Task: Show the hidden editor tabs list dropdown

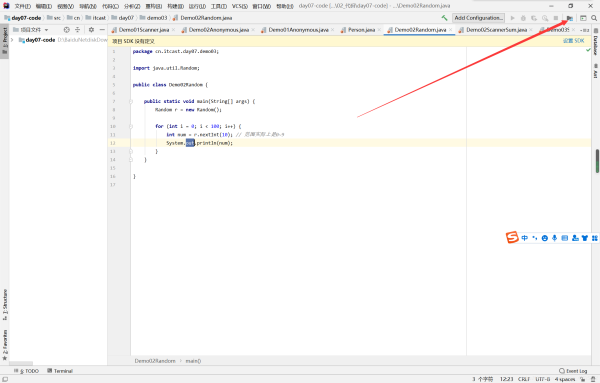Action: [584, 30]
